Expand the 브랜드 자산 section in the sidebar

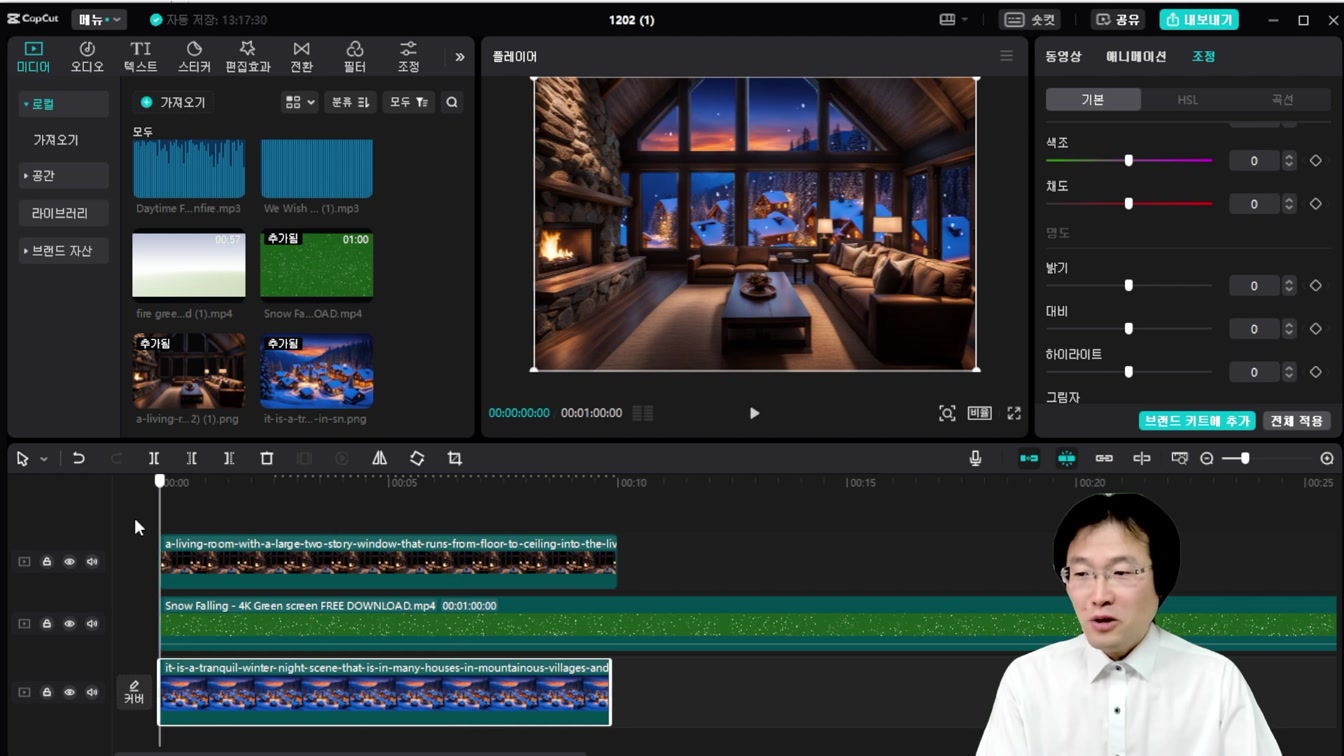point(62,251)
